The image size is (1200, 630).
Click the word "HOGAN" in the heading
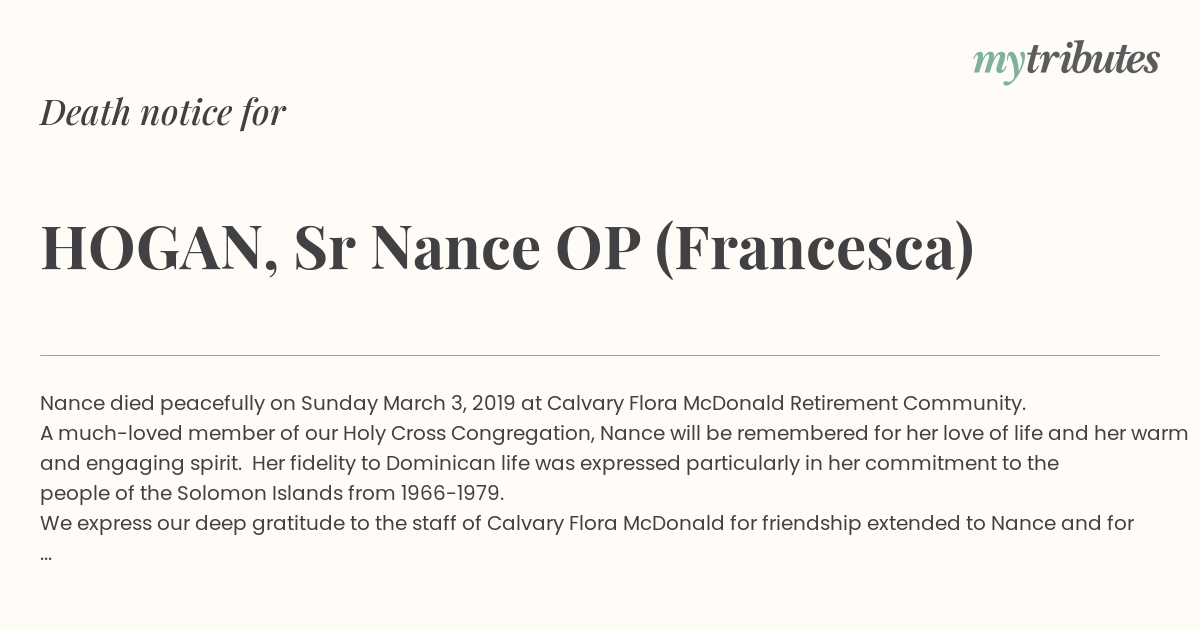coord(150,248)
